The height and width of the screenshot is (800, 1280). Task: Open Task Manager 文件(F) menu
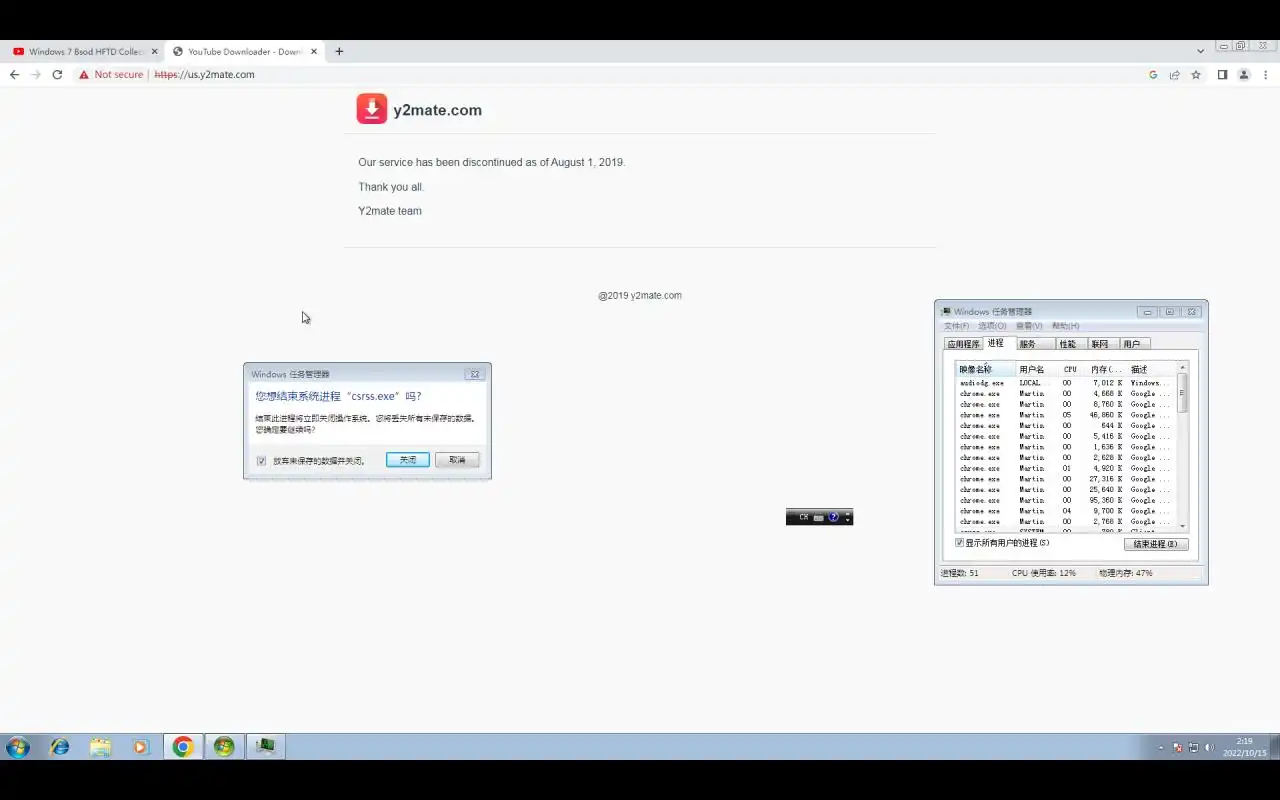pyautogui.click(x=956, y=326)
